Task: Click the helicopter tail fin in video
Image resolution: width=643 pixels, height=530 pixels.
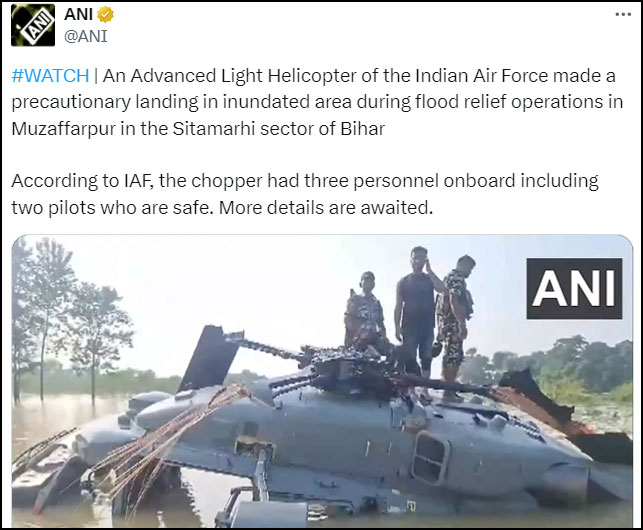Action: click(x=208, y=358)
